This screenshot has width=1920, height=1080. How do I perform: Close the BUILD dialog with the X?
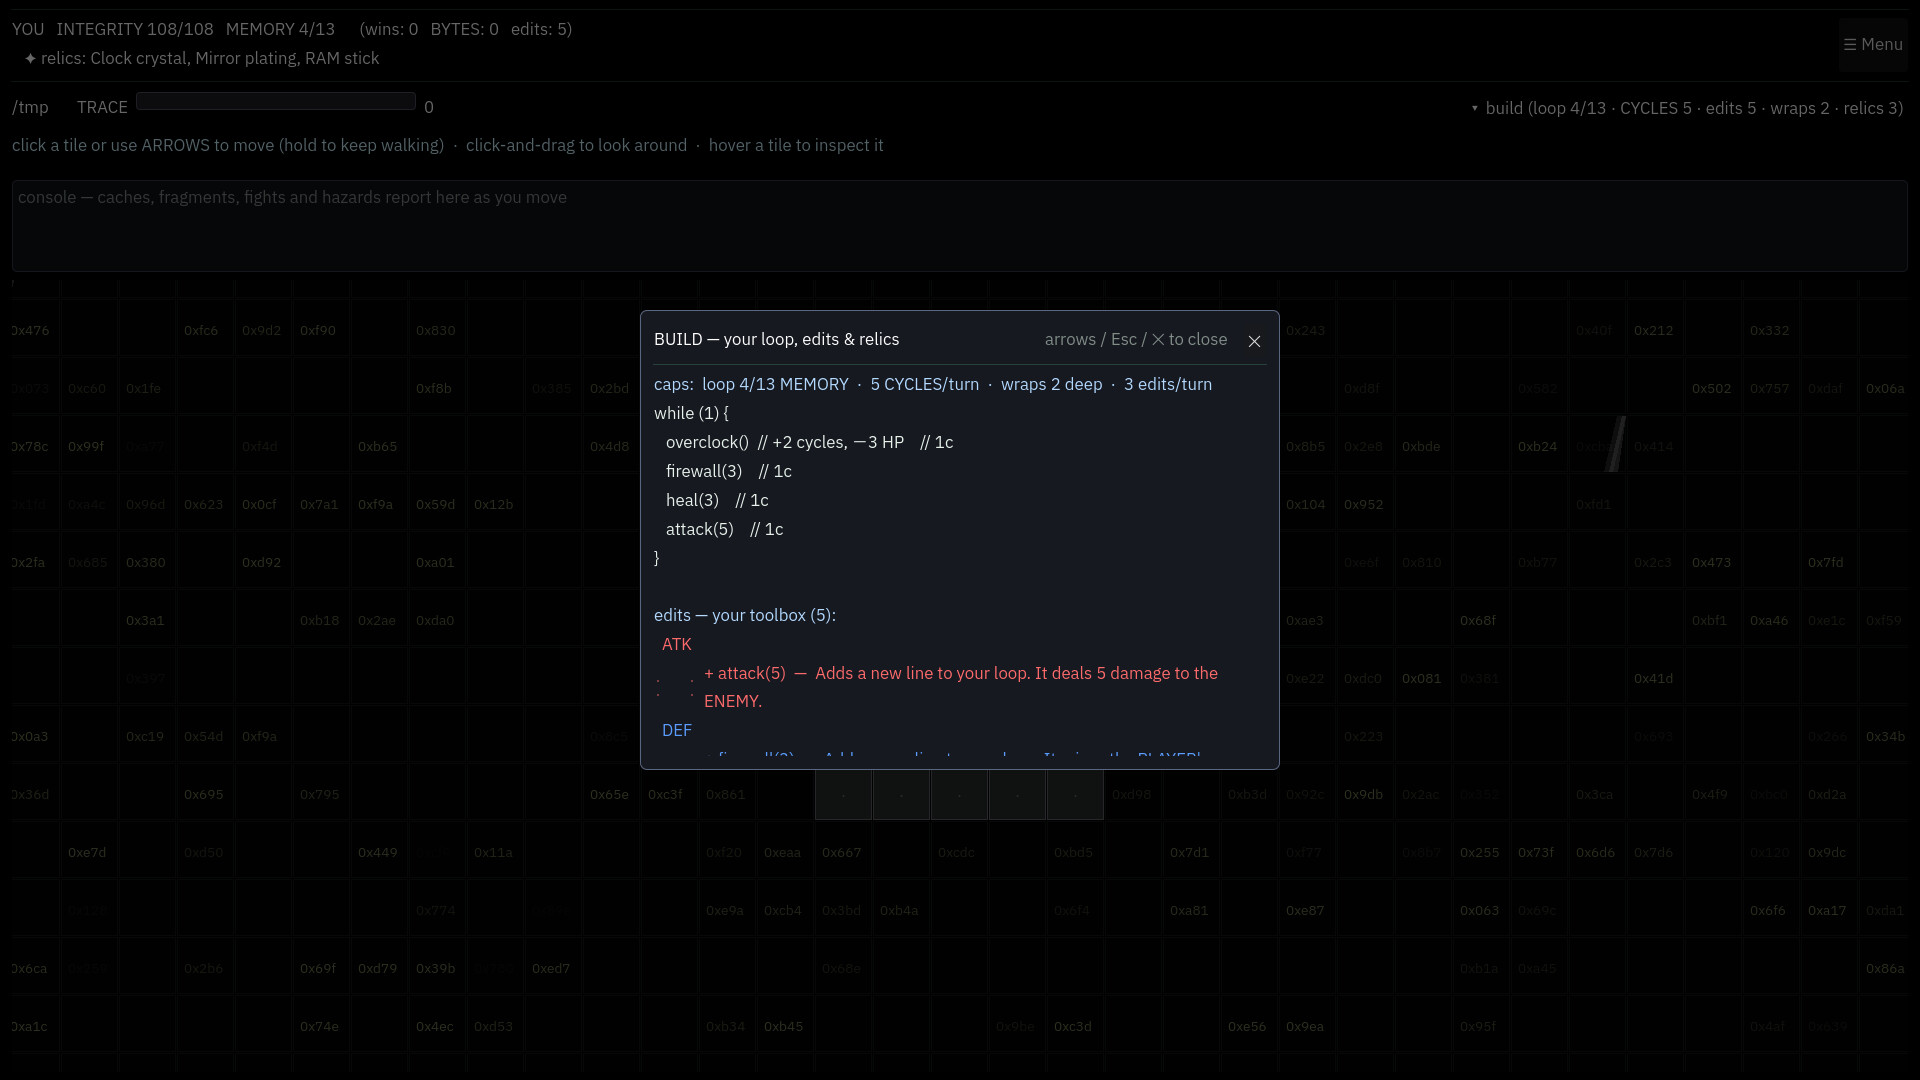coord(1254,341)
